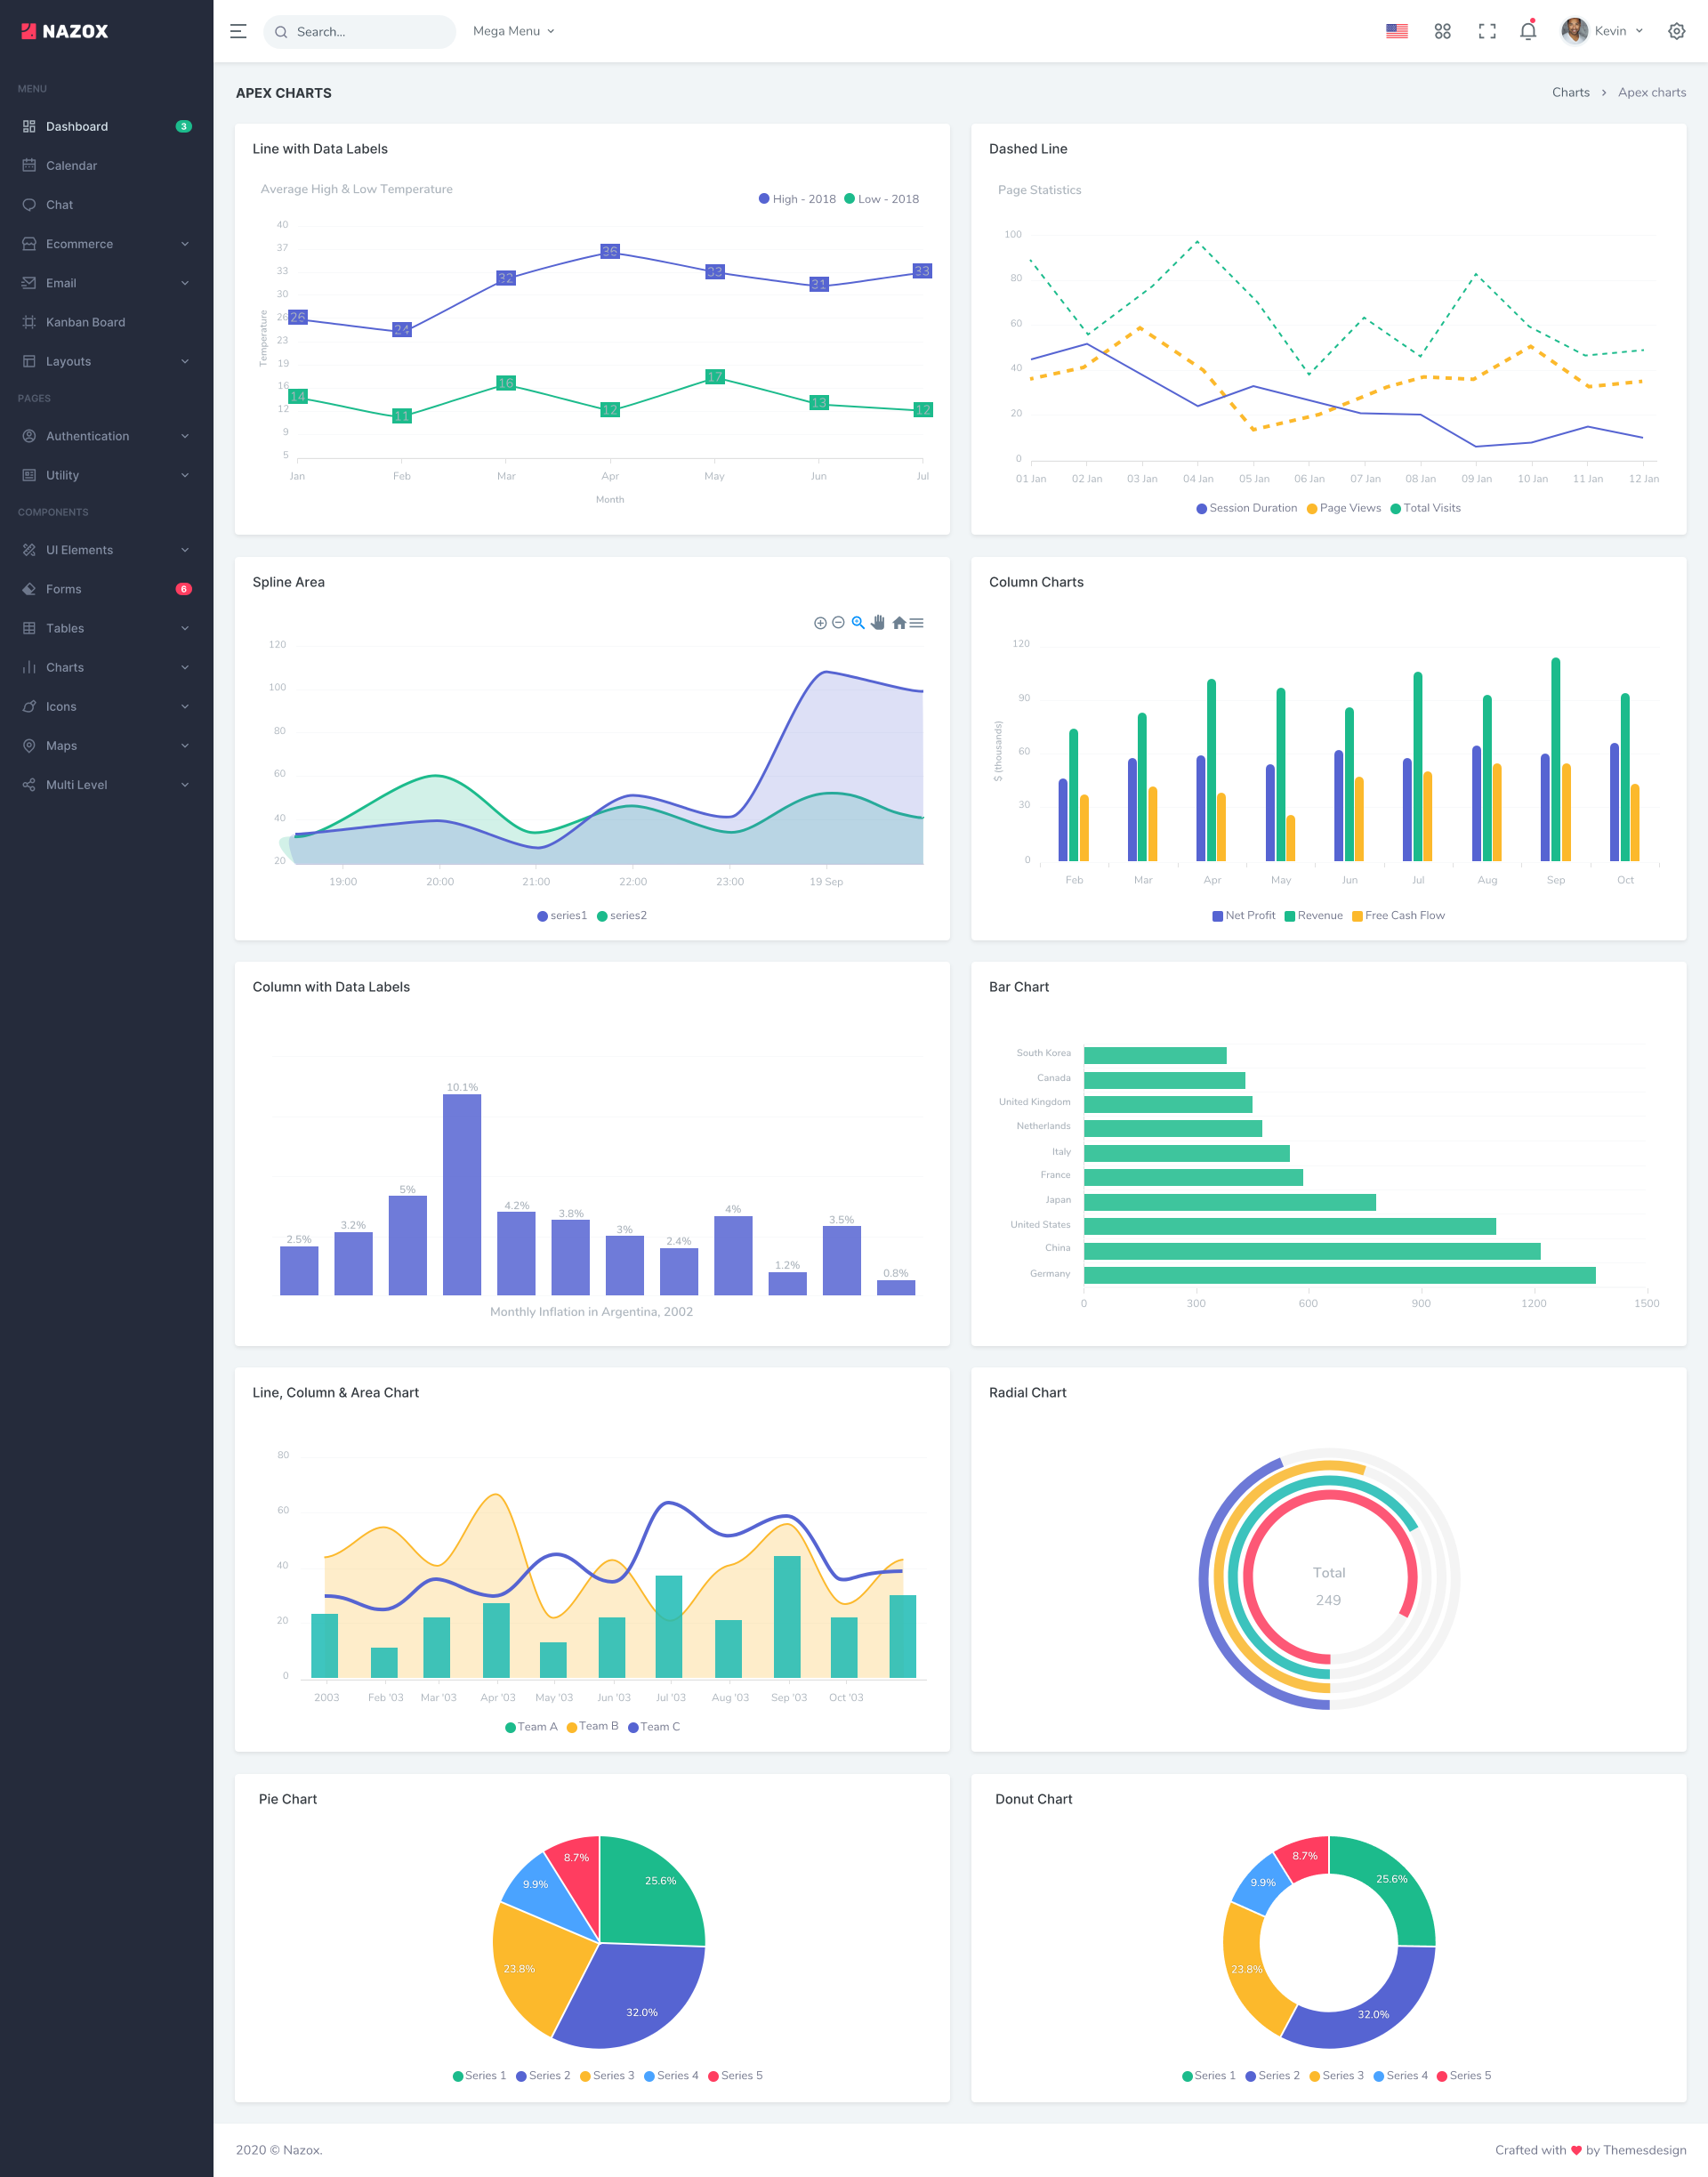This screenshot has height=2177, width=1708.
Task: Open Kanban Board menu item
Action: (x=106, y=322)
